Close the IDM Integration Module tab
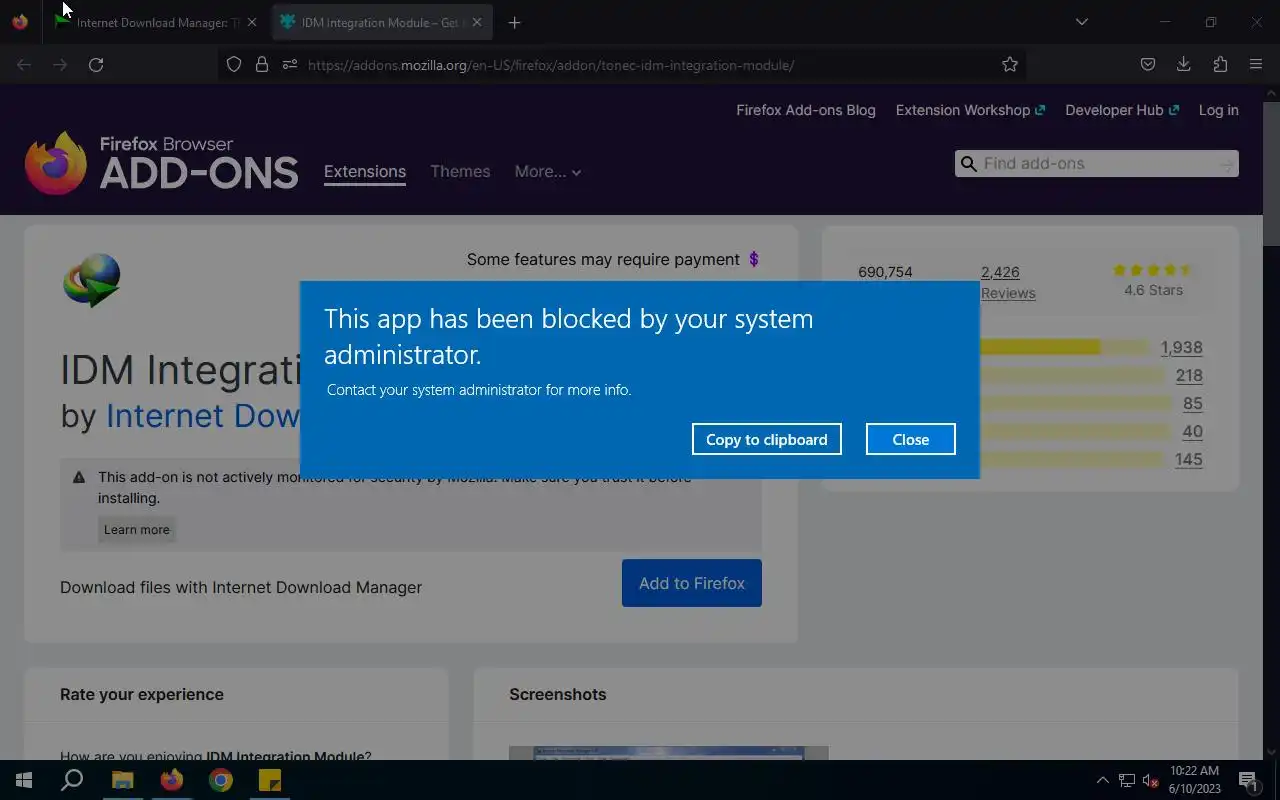This screenshot has height=800, width=1280. tap(477, 22)
